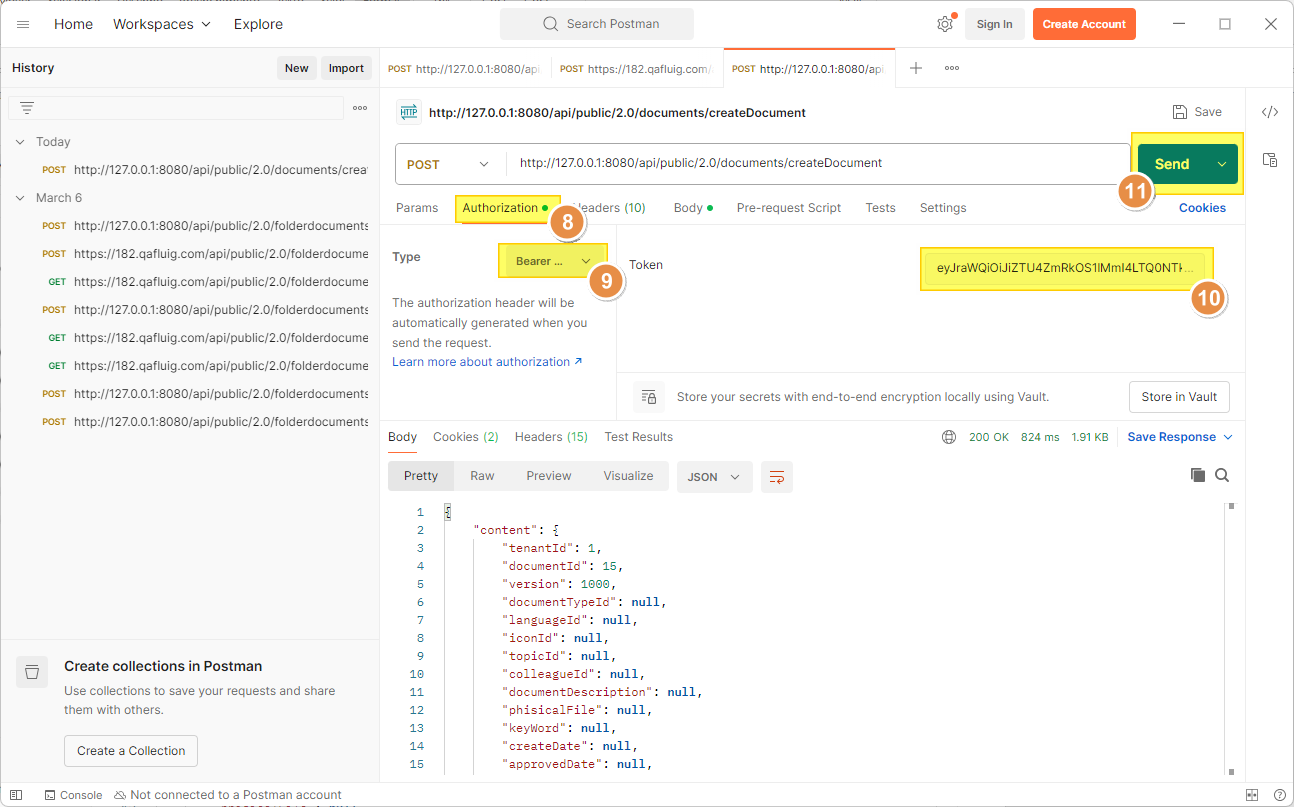Open response Cookies (2) tab

[x=466, y=437]
